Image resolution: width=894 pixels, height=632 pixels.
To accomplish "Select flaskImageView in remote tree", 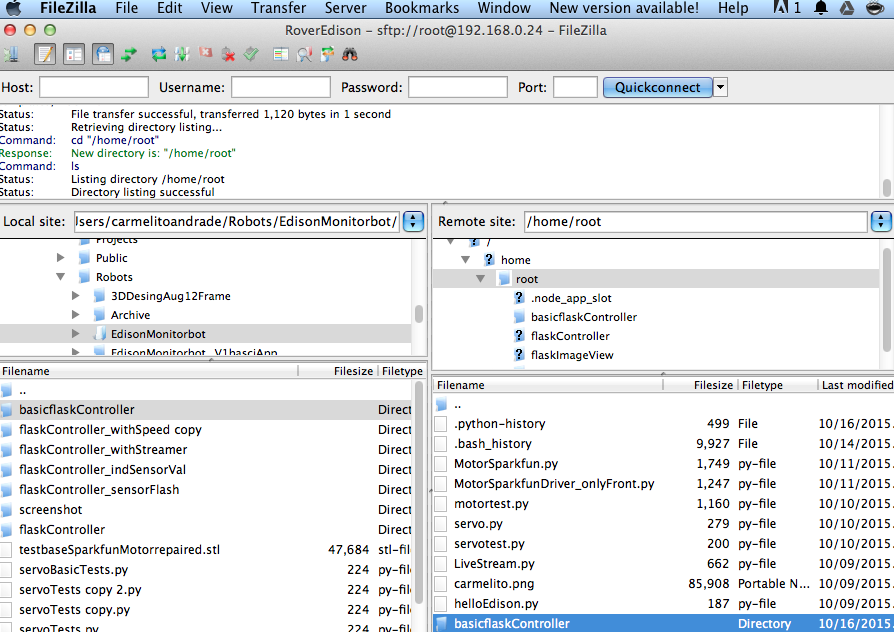I will click(572, 355).
